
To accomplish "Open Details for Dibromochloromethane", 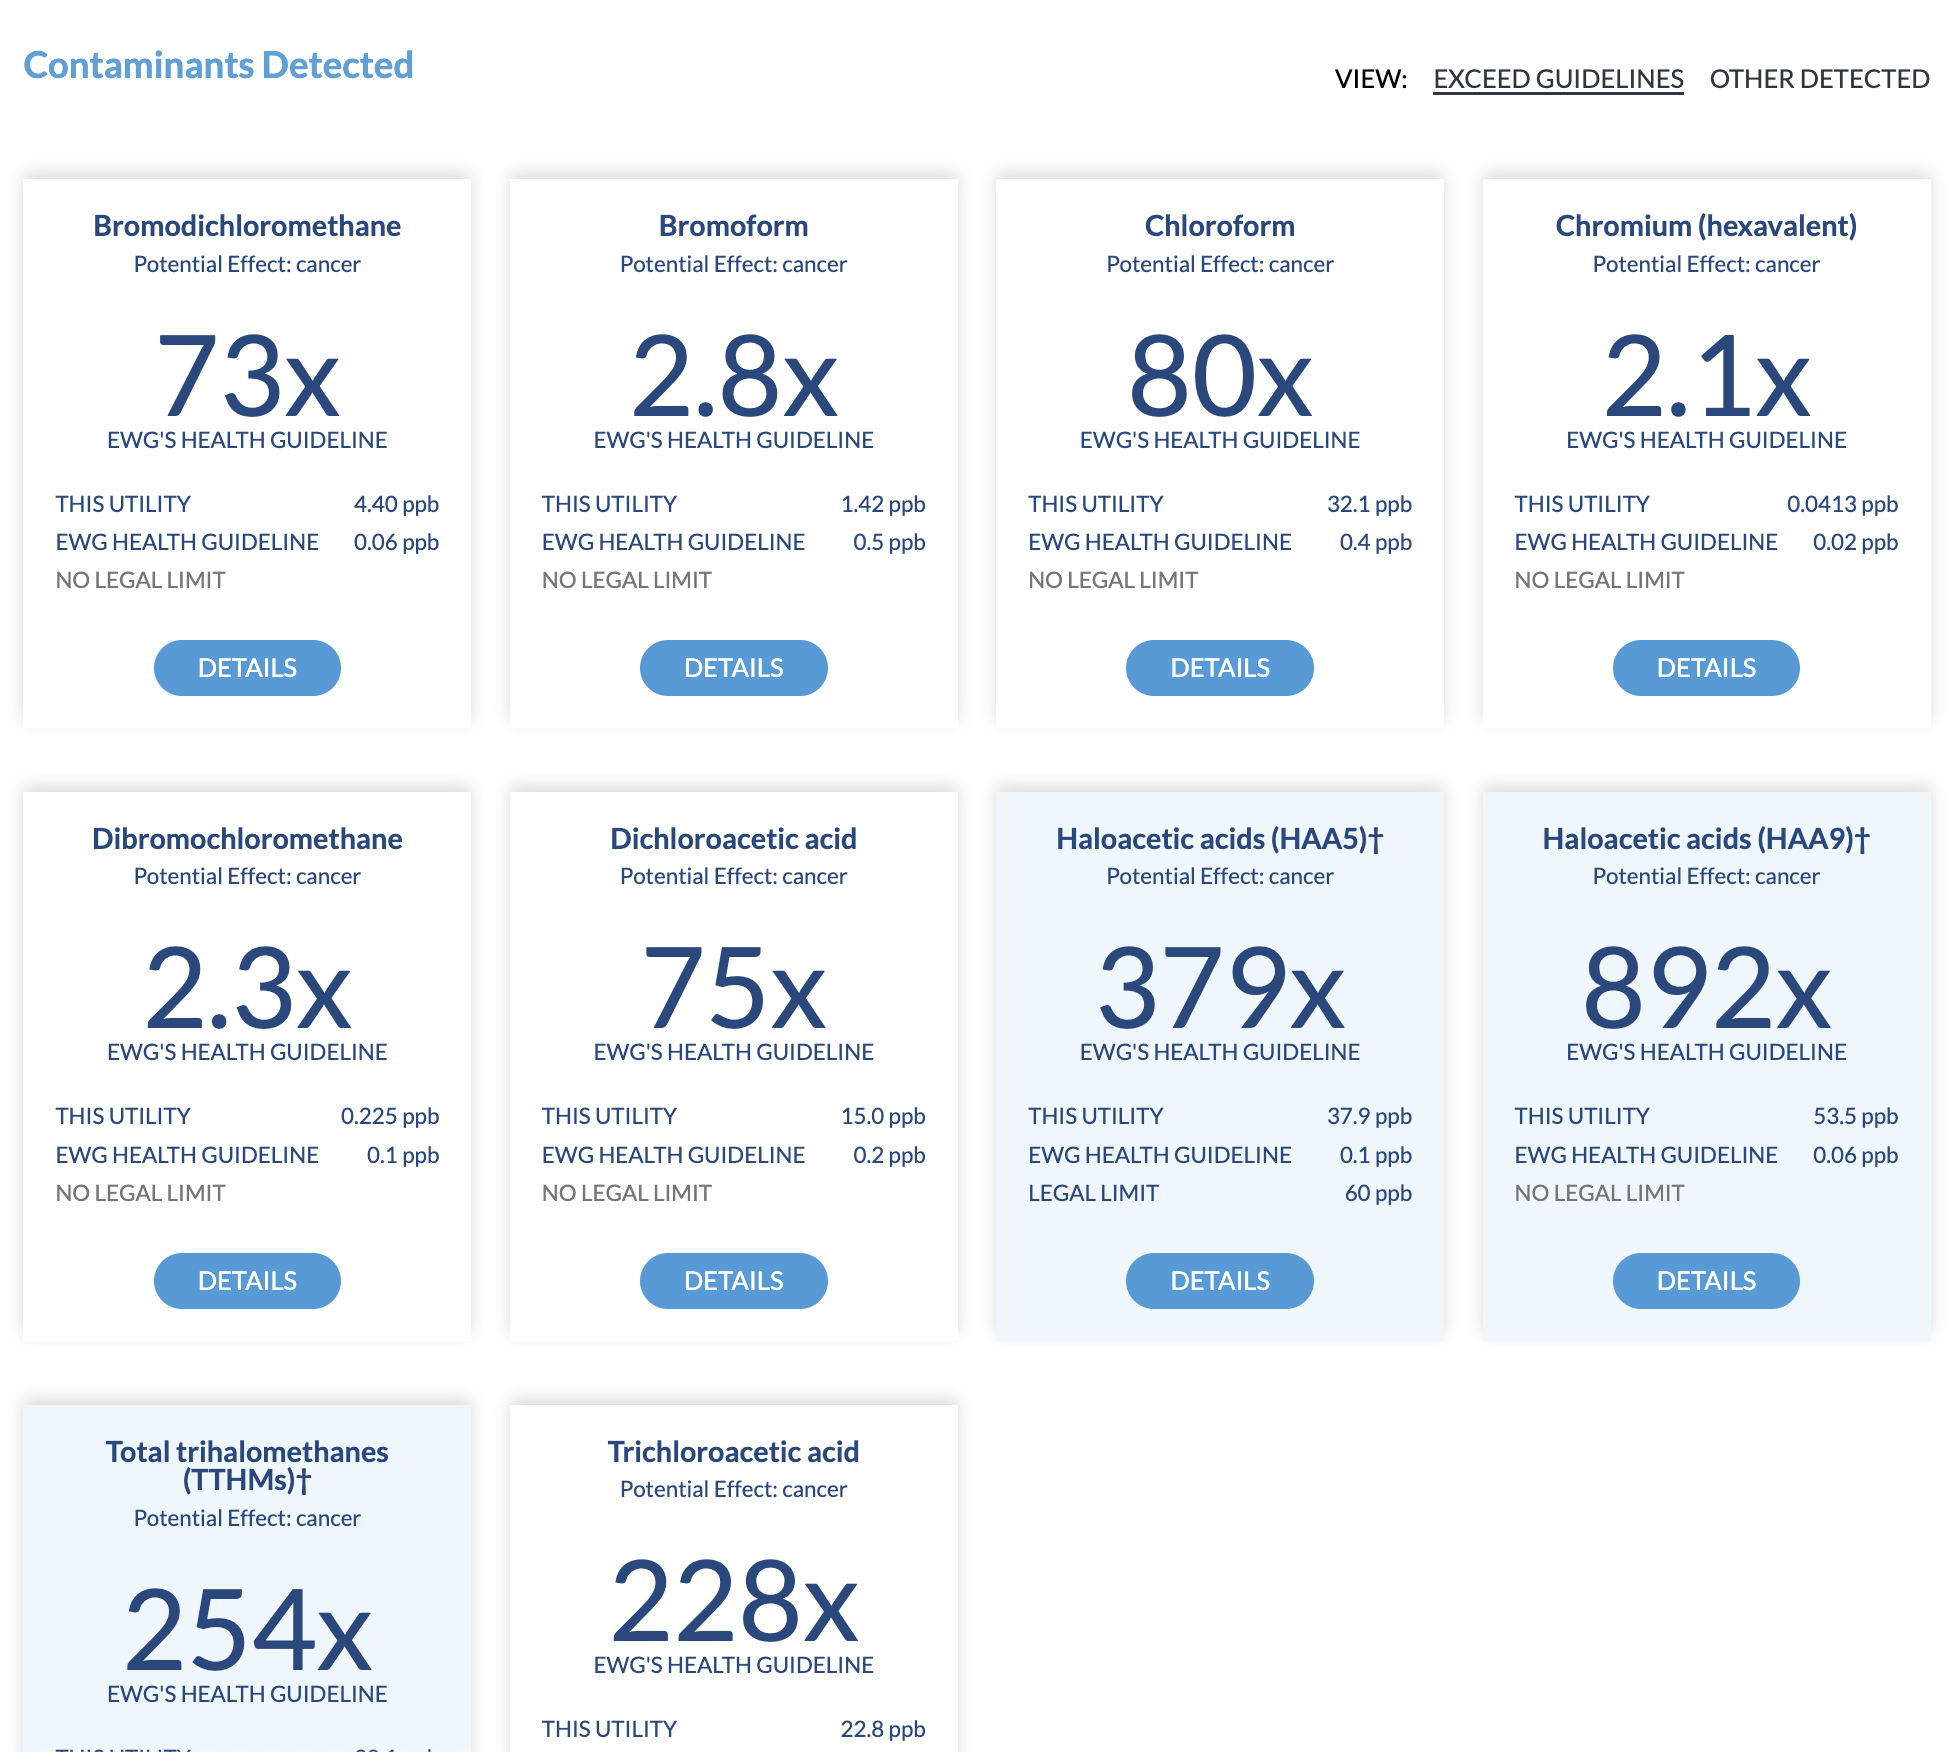I will 247,1281.
